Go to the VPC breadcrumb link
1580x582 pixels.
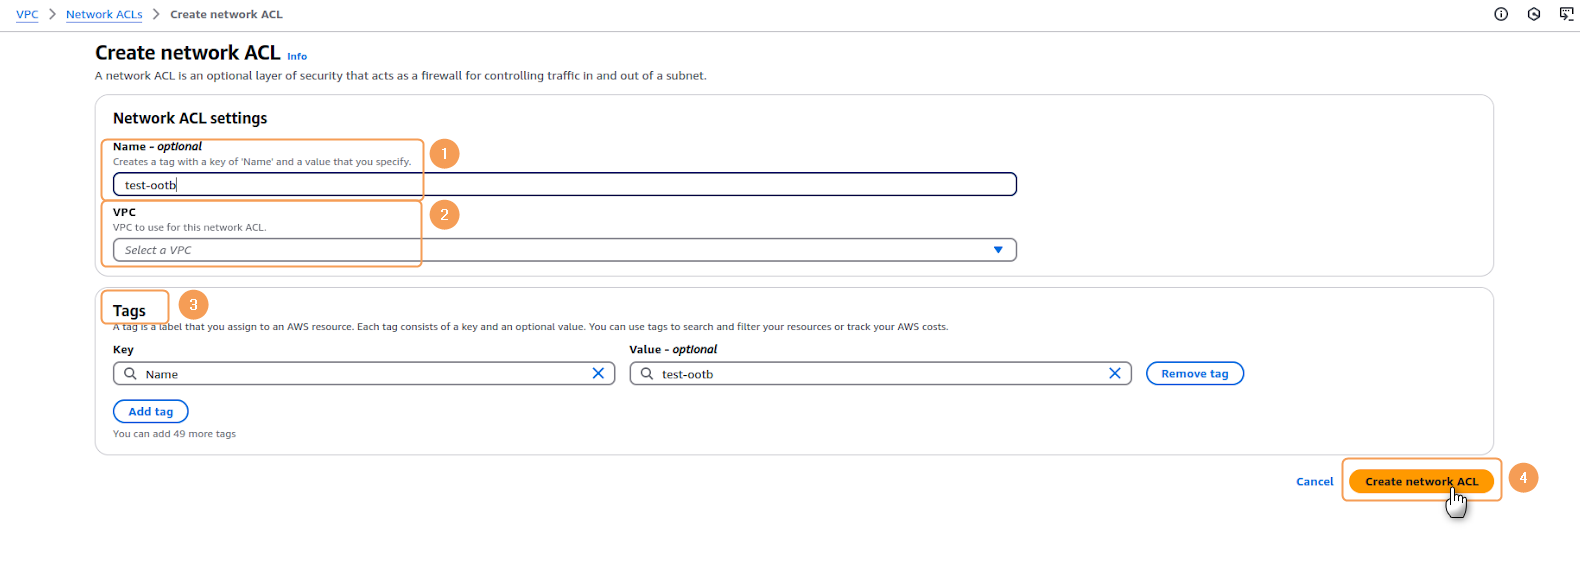[x=27, y=14]
